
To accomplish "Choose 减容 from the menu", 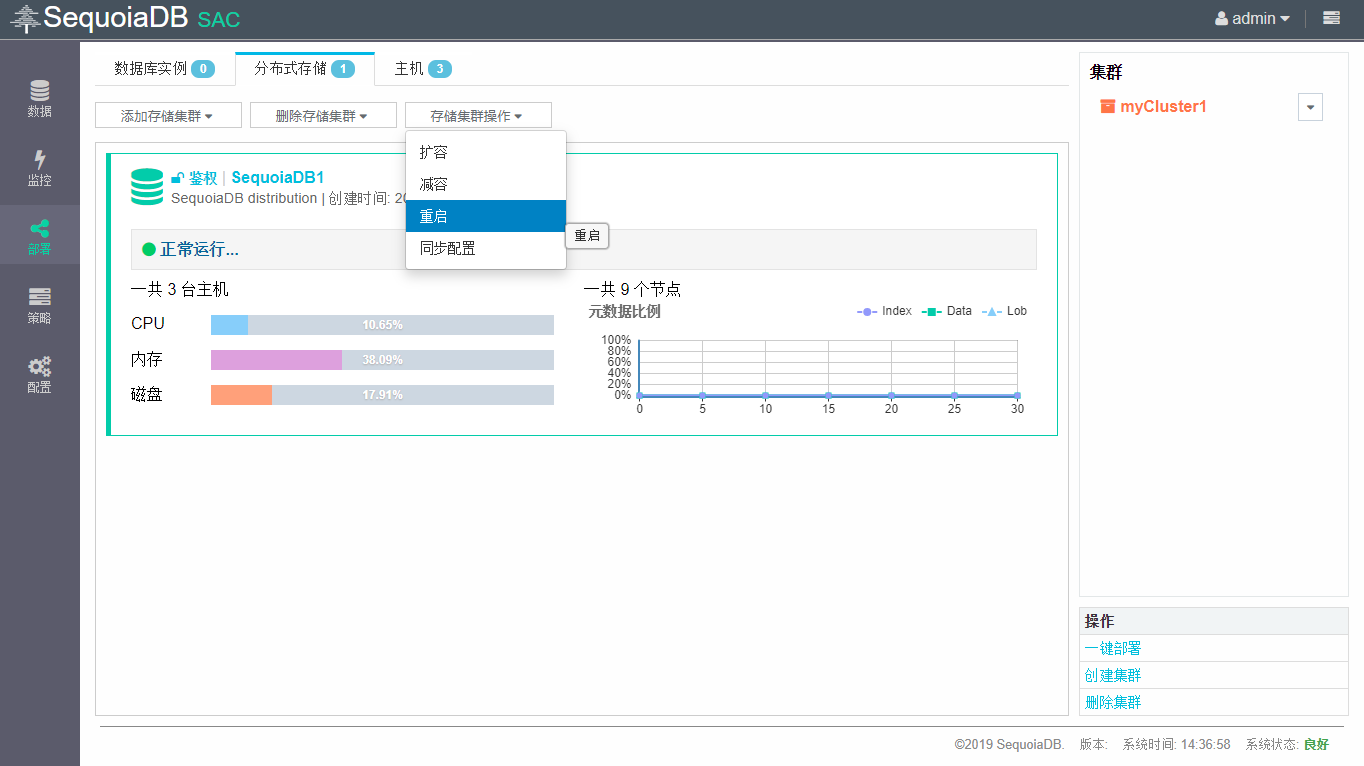I will click(x=486, y=184).
